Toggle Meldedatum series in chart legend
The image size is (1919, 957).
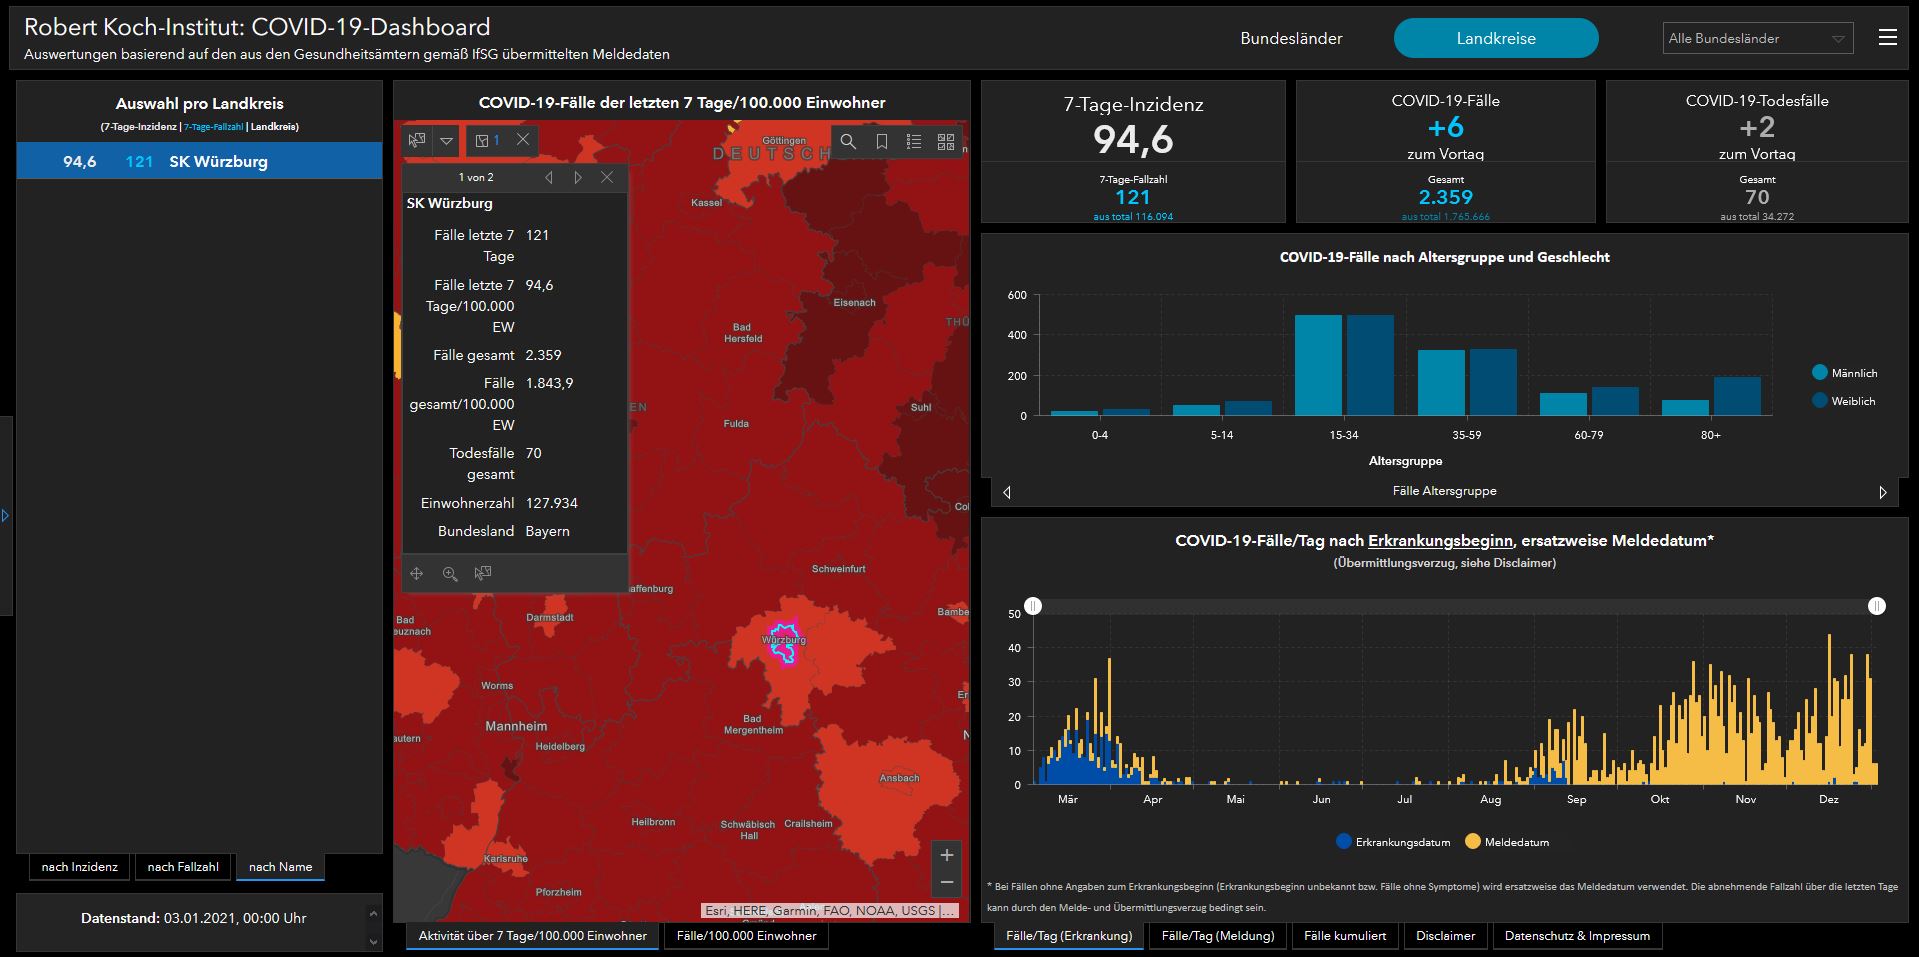(1506, 842)
